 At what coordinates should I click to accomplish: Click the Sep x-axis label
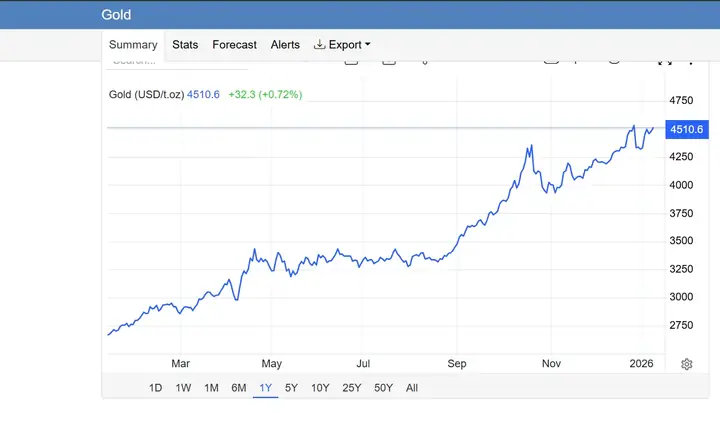tap(457, 363)
